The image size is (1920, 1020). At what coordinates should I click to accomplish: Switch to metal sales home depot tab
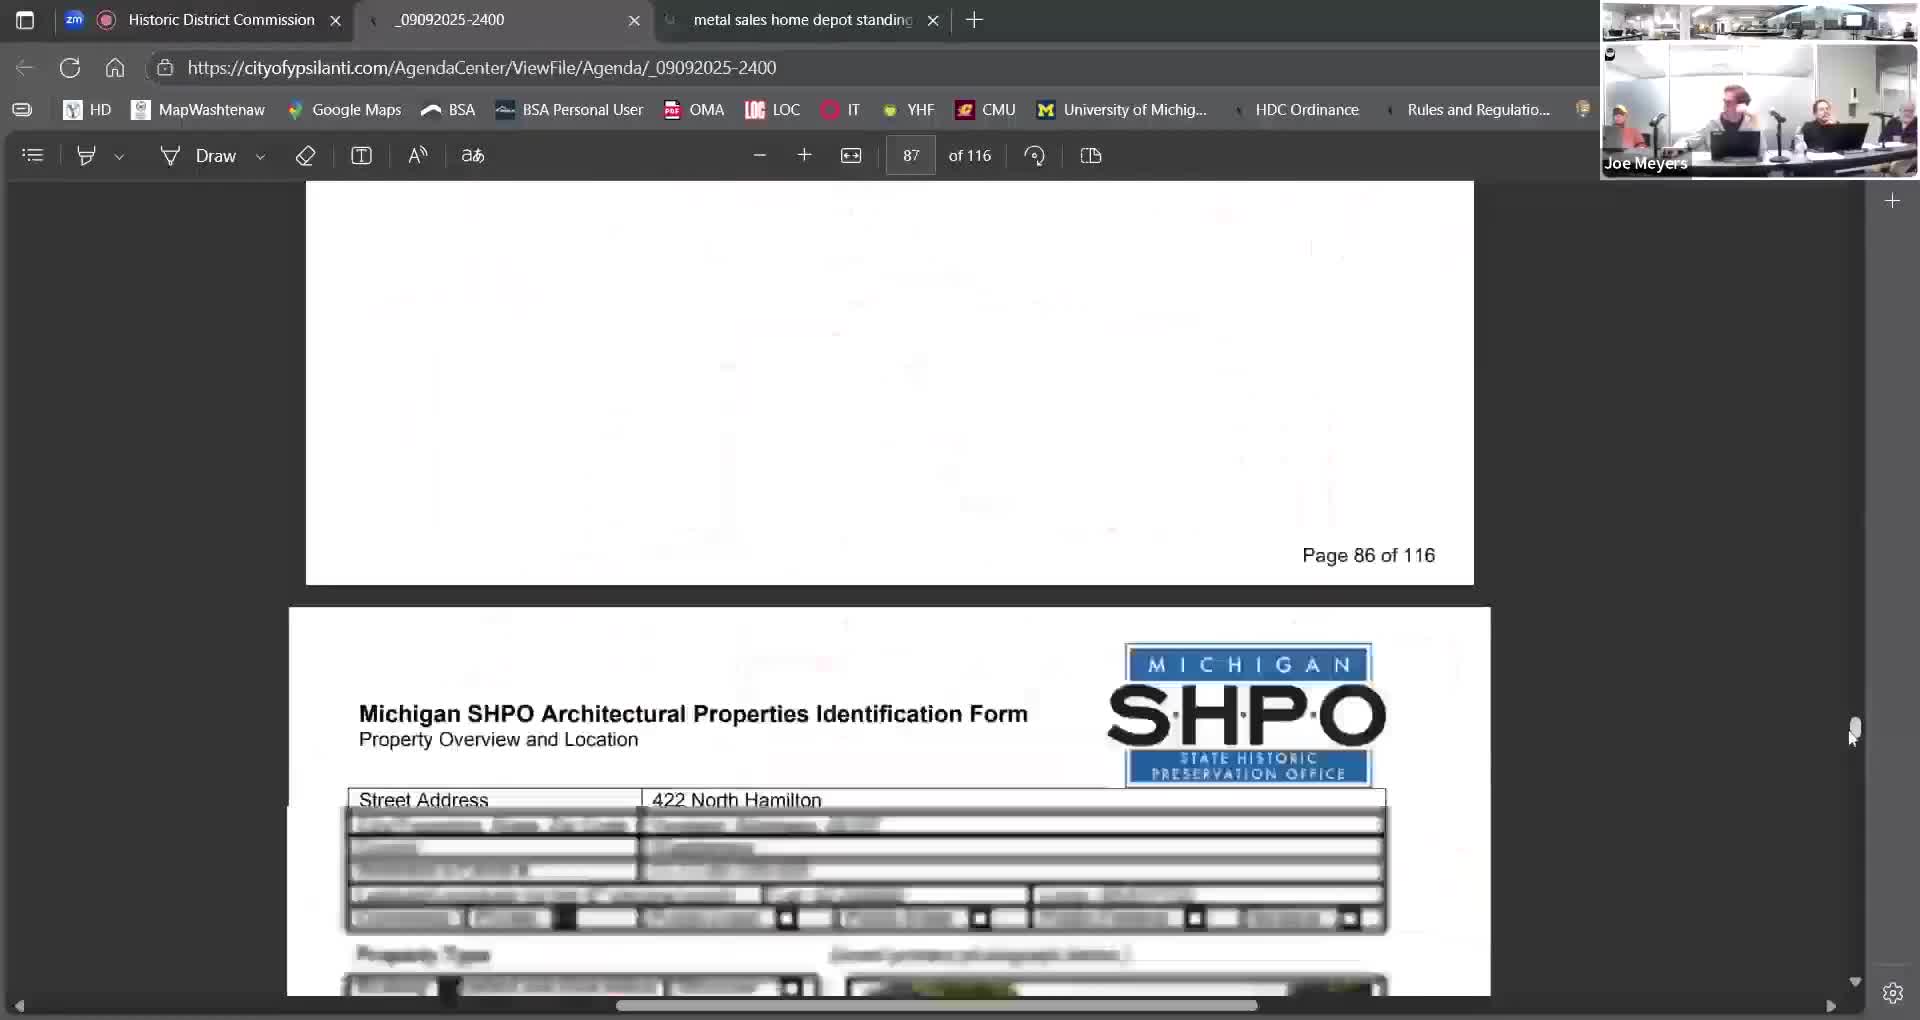[801, 20]
